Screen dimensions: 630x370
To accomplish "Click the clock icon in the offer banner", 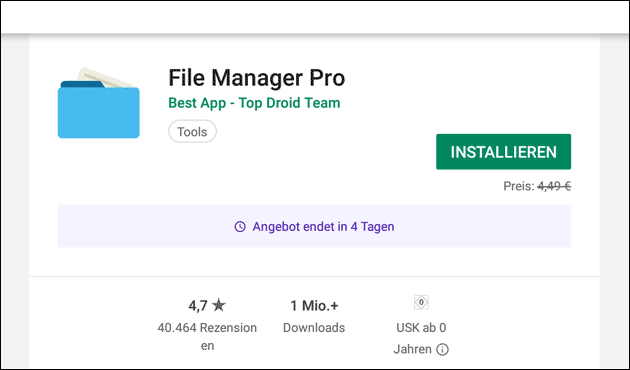I will tap(240, 227).
